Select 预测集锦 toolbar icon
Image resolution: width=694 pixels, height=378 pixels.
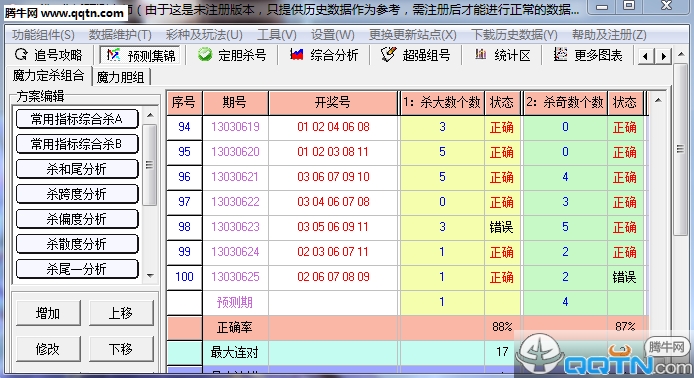point(114,55)
